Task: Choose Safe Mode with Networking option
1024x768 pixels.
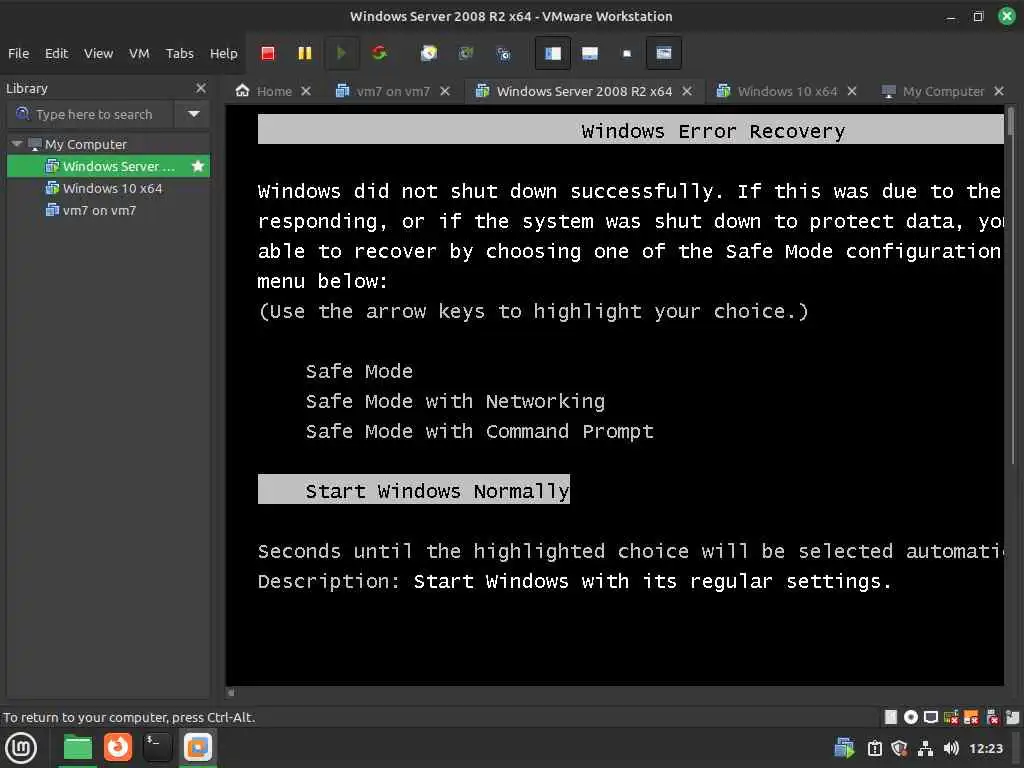Action: [x=455, y=401]
